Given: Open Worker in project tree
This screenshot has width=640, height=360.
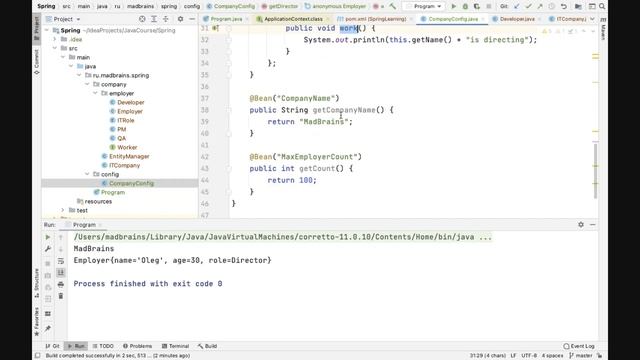Looking at the screenshot, I should pos(127,147).
